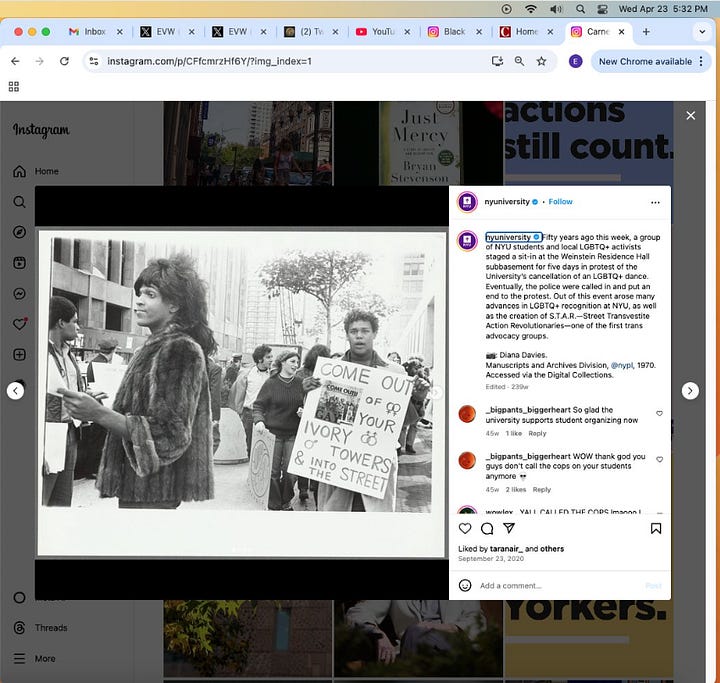The image size is (720, 683).
Task: Open the site information icon
Action: point(94,61)
